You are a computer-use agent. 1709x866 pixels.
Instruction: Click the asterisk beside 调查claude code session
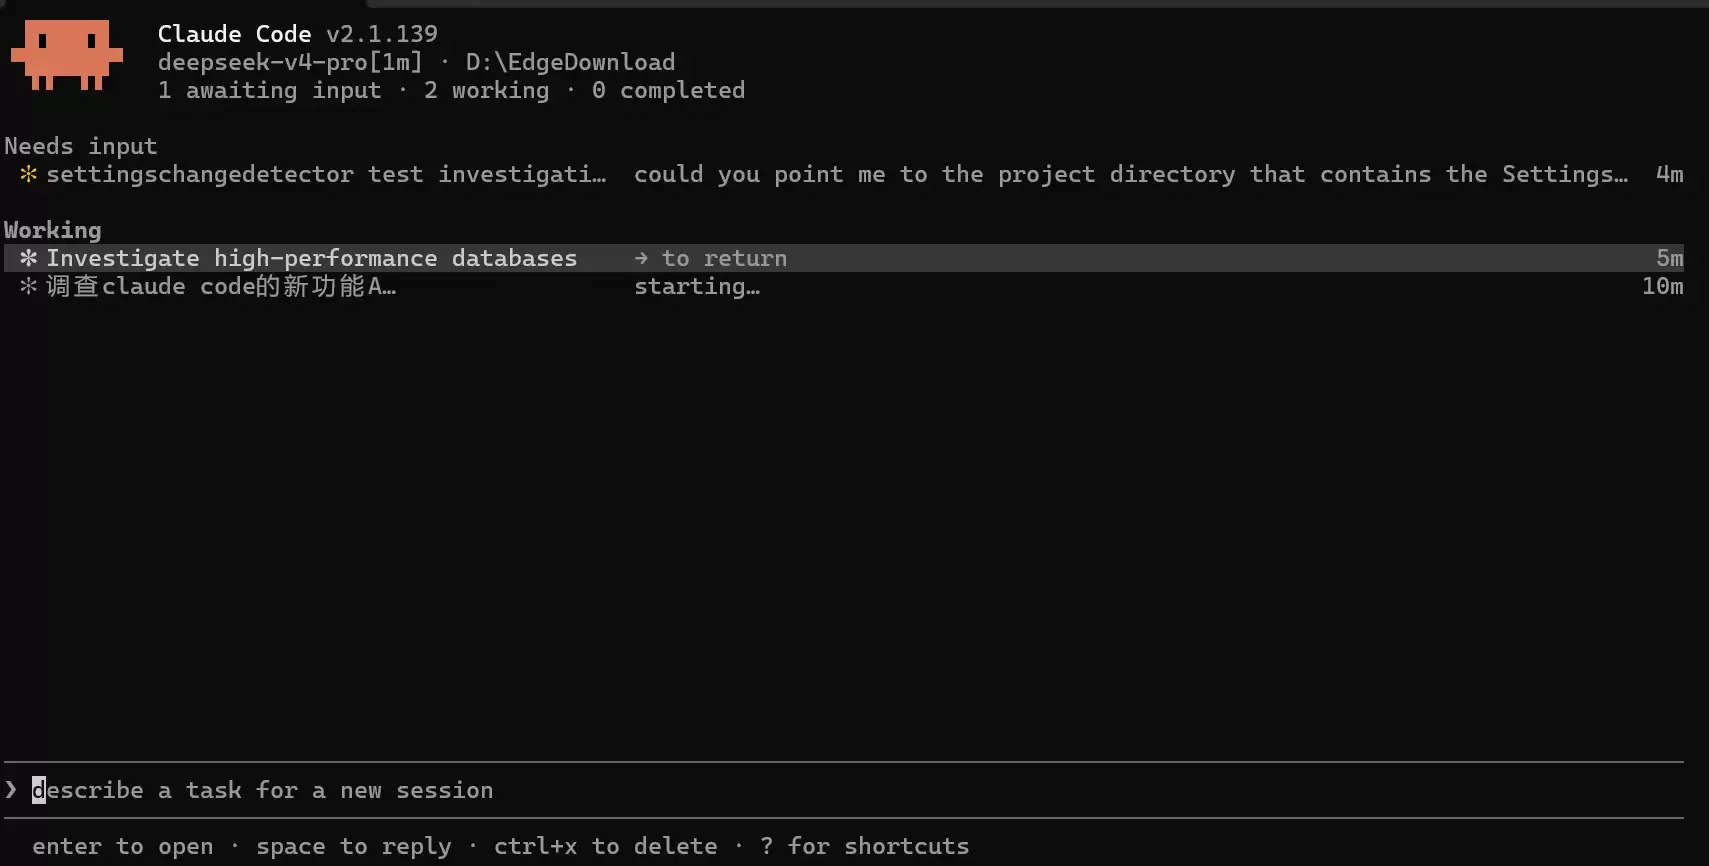click(28, 286)
